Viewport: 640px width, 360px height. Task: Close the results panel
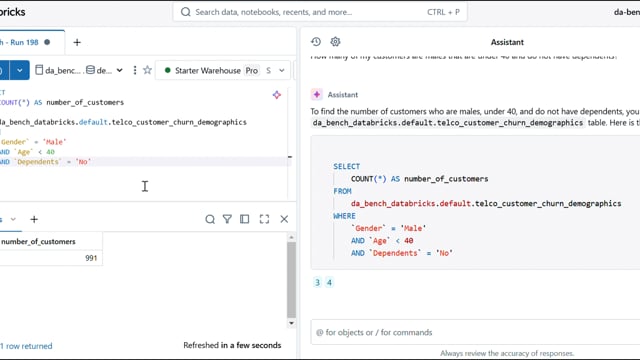tap(284, 219)
